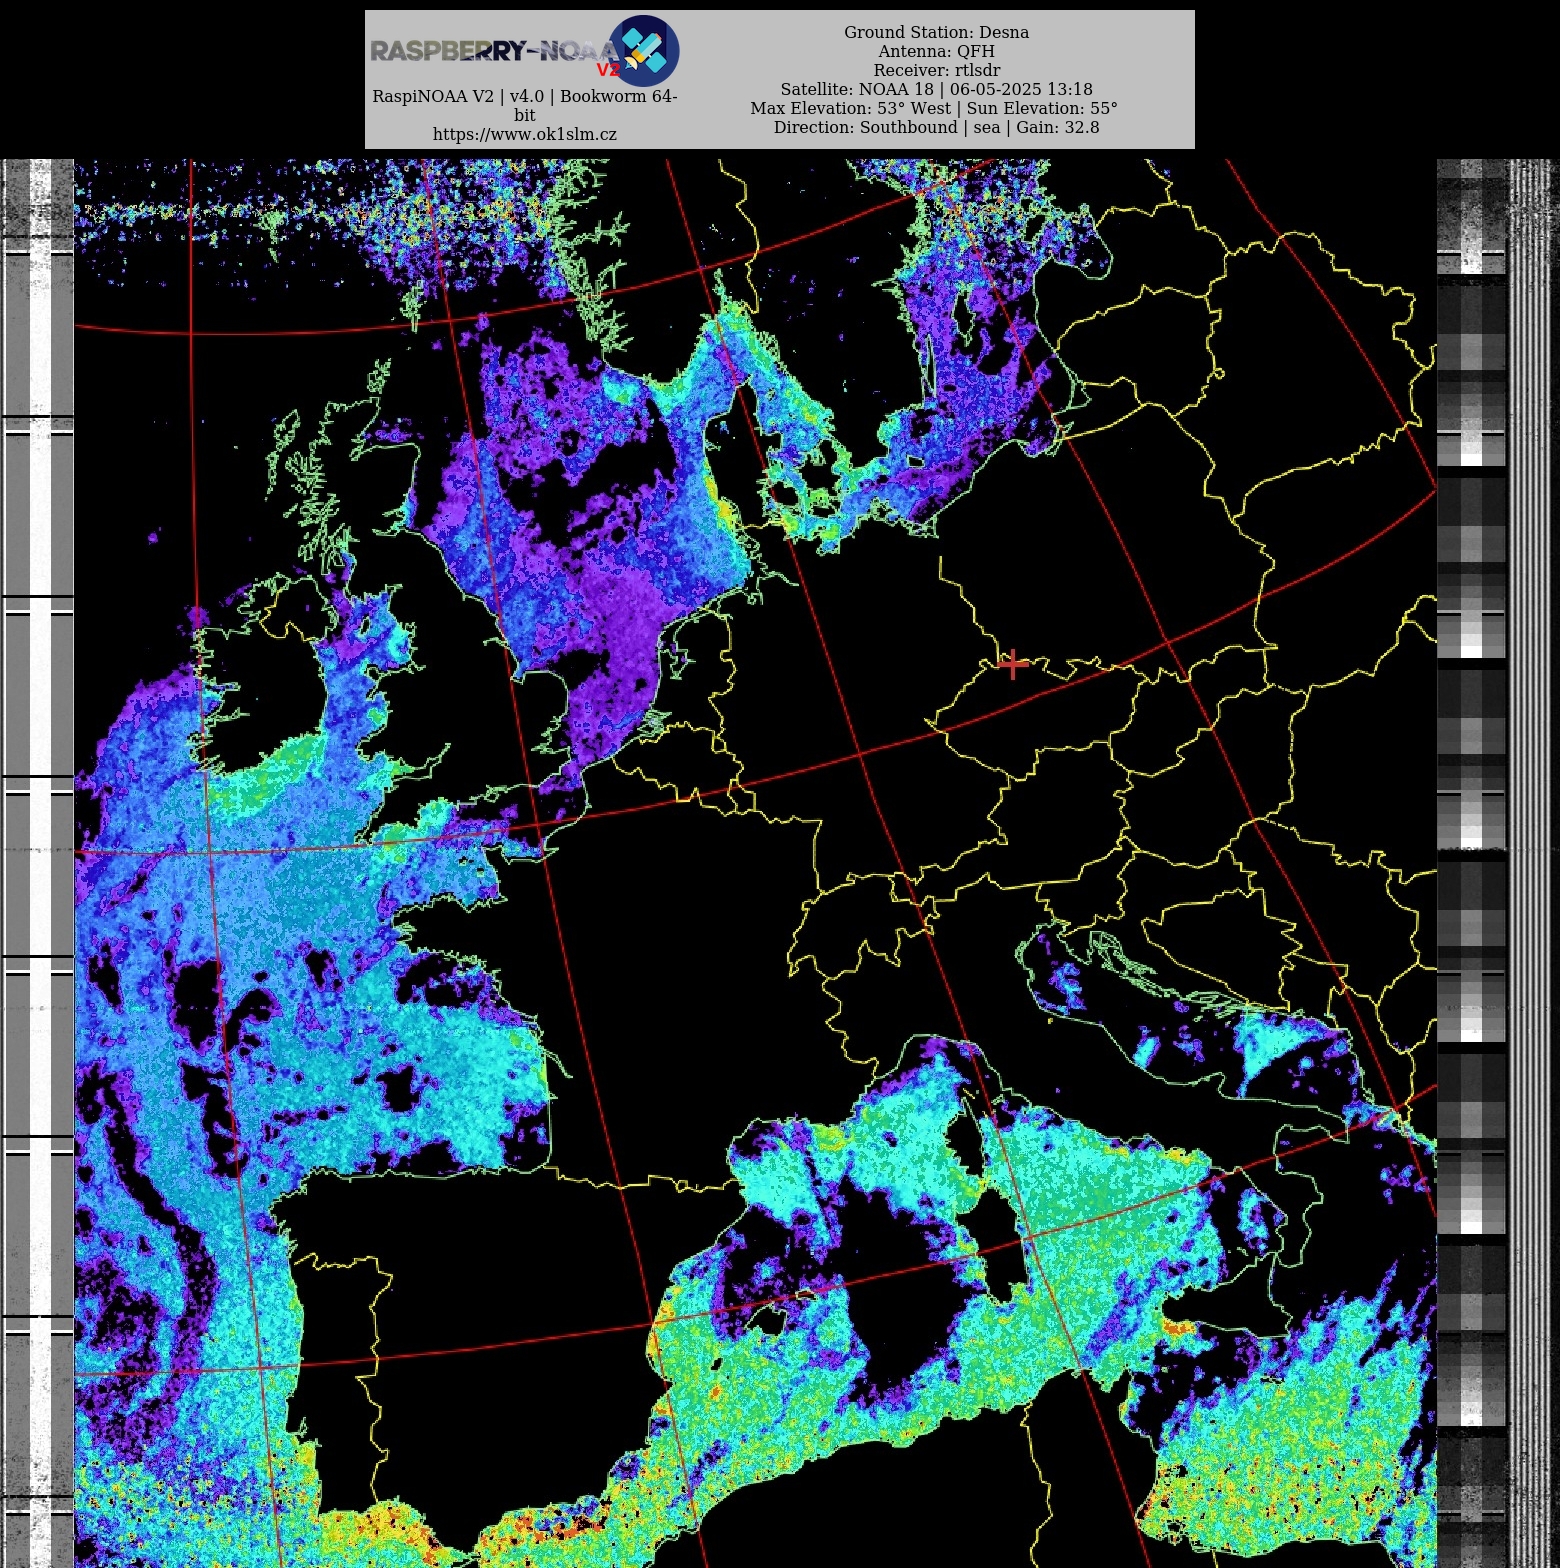Select the 'Receiver: rtlsdr' text
The width and height of the screenshot is (1560, 1568).
click(x=936, y=70)
